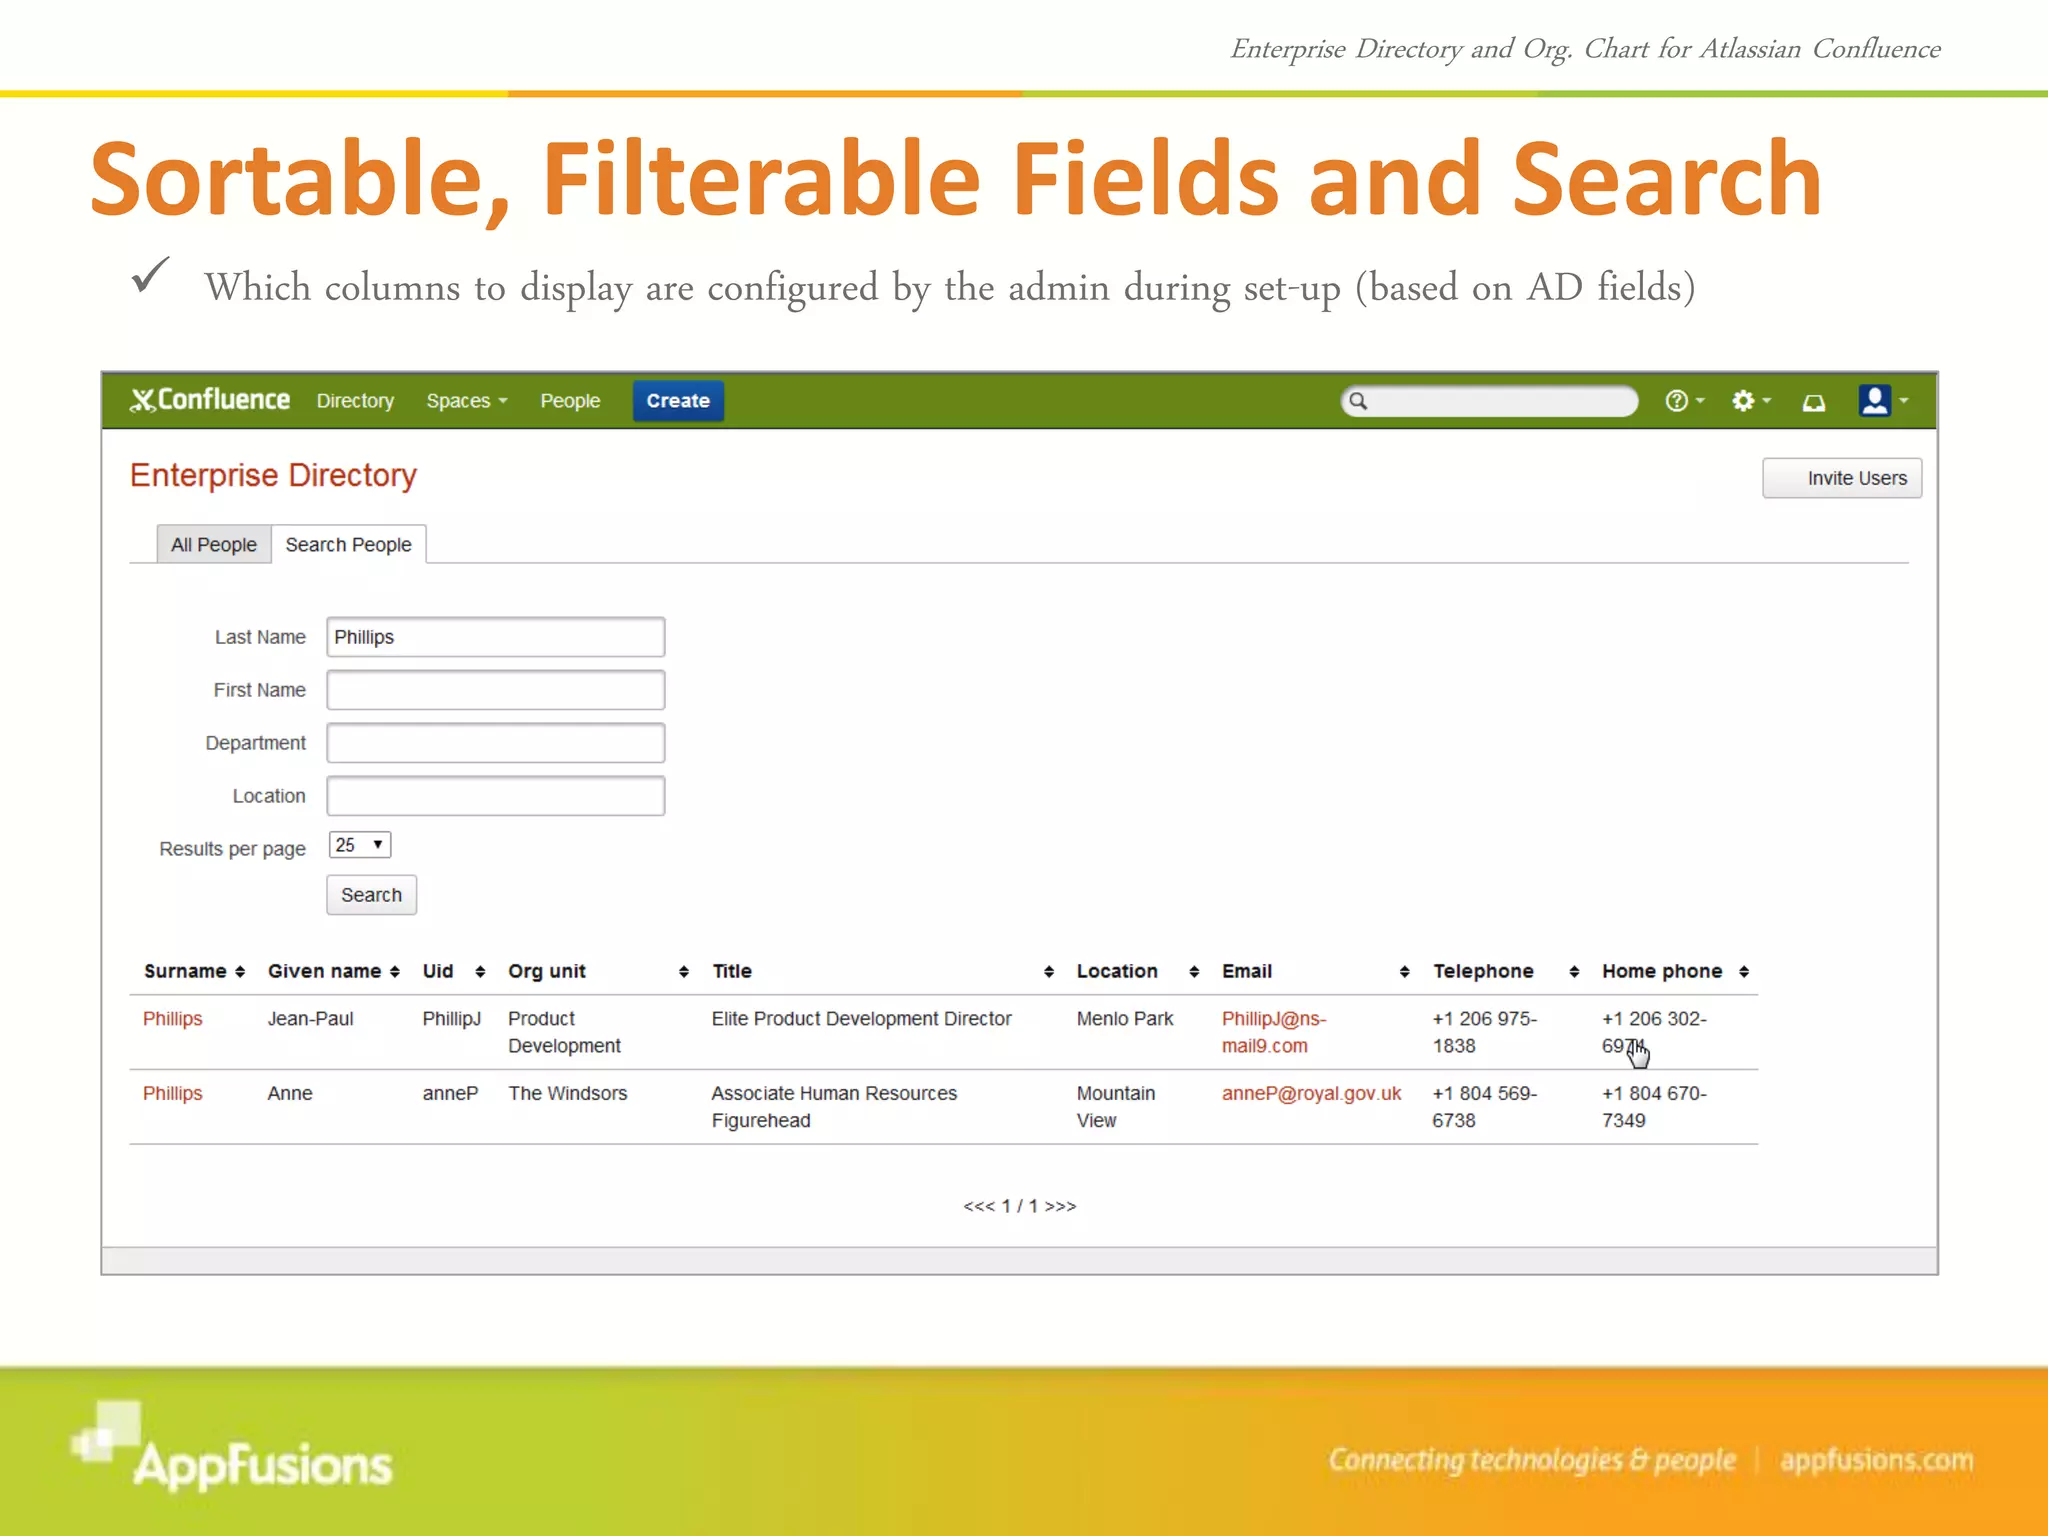Sort by Given name column arrows
Screen dimensions: 2048x1536
tap(395, 972)
